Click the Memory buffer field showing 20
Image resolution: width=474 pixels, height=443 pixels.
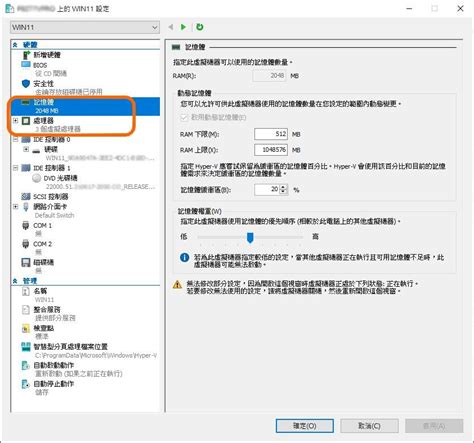click(x=267, y=190)
